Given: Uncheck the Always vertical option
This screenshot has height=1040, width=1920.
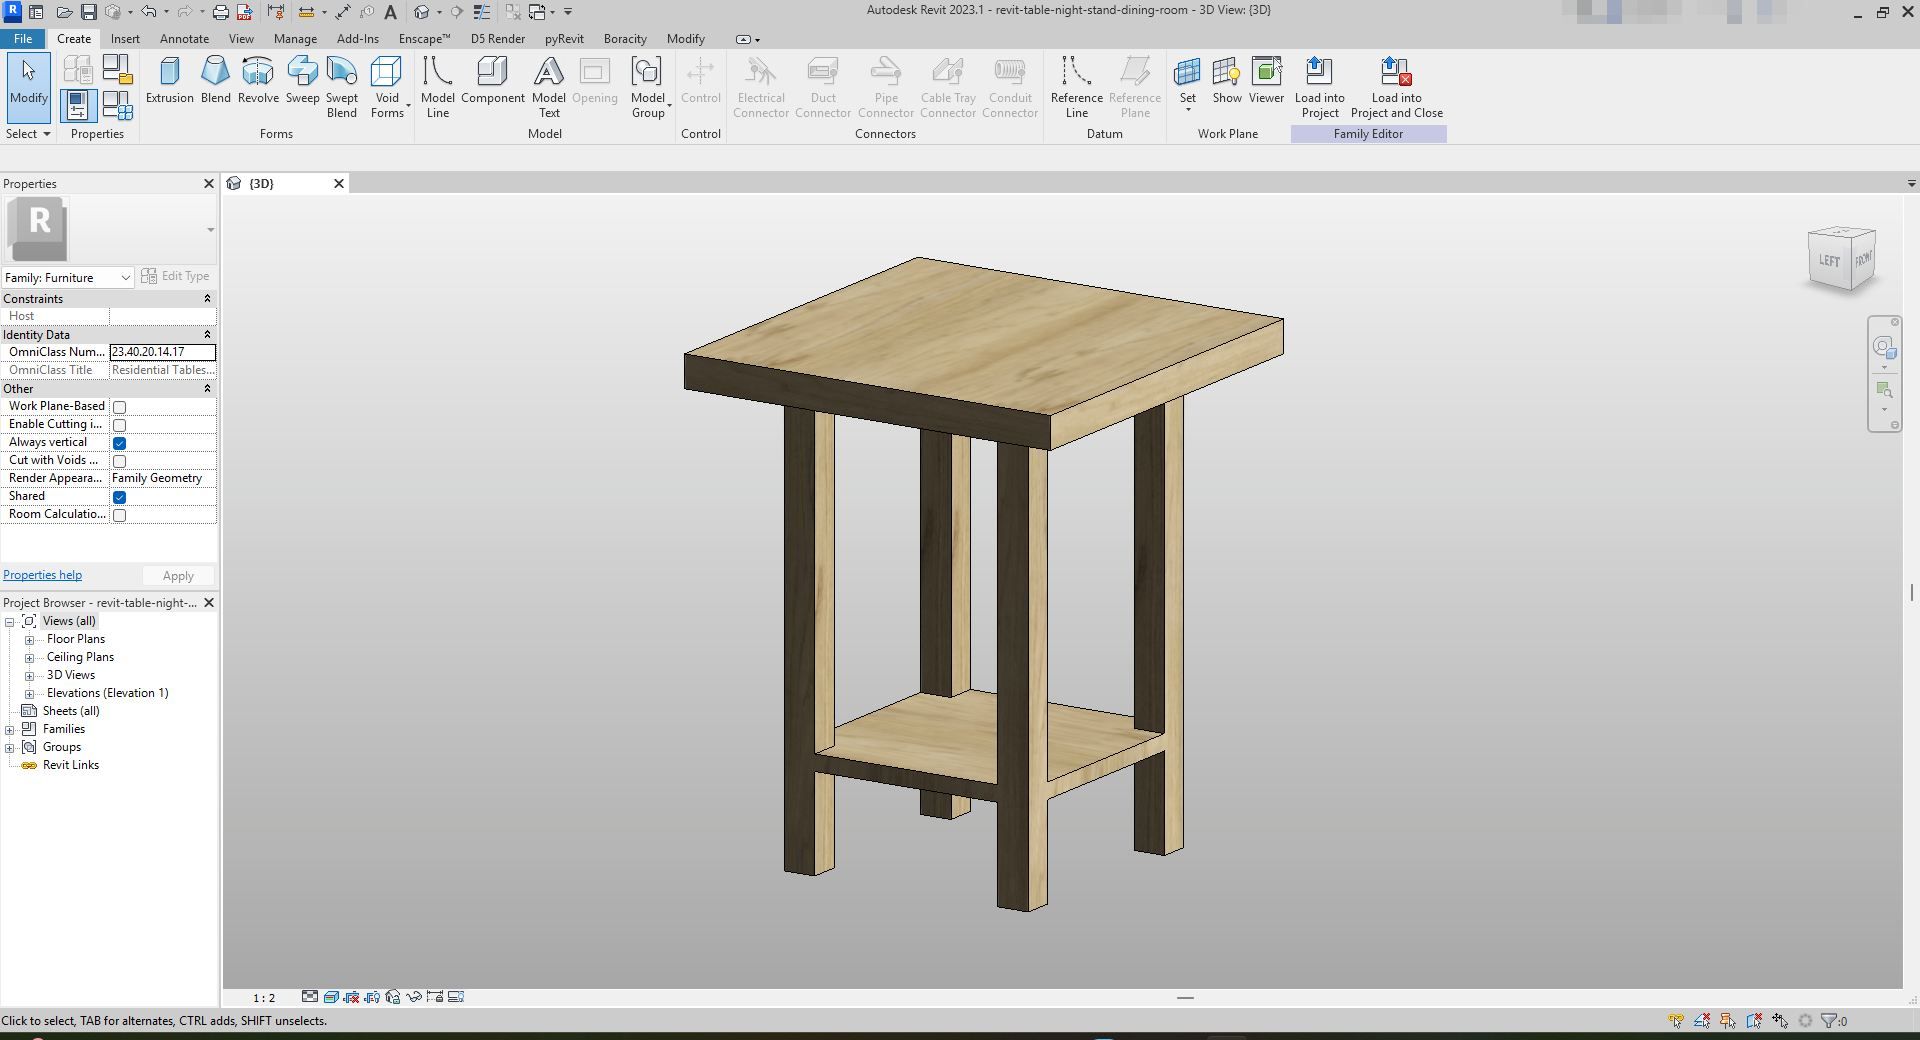Looking at the screenshot, I should [119, 443].
